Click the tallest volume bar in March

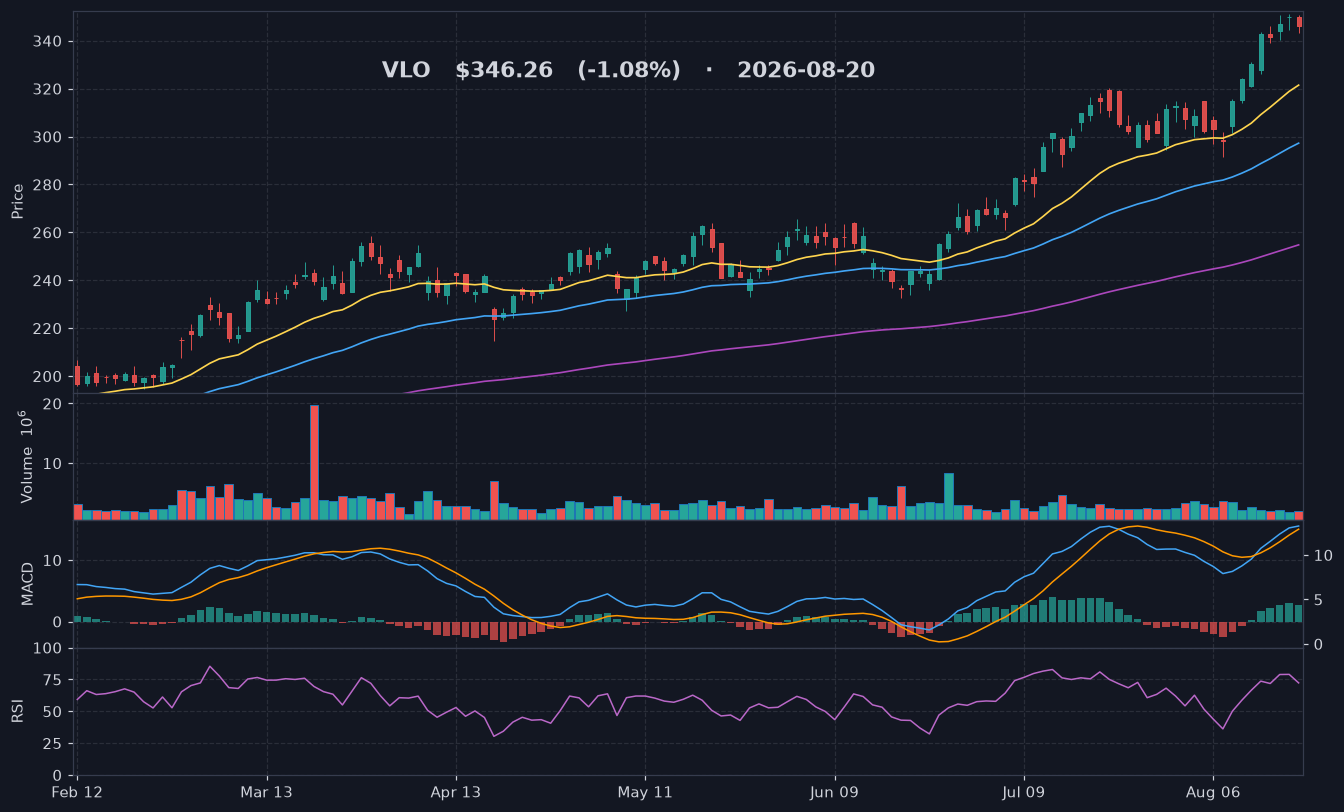(314, 462)
